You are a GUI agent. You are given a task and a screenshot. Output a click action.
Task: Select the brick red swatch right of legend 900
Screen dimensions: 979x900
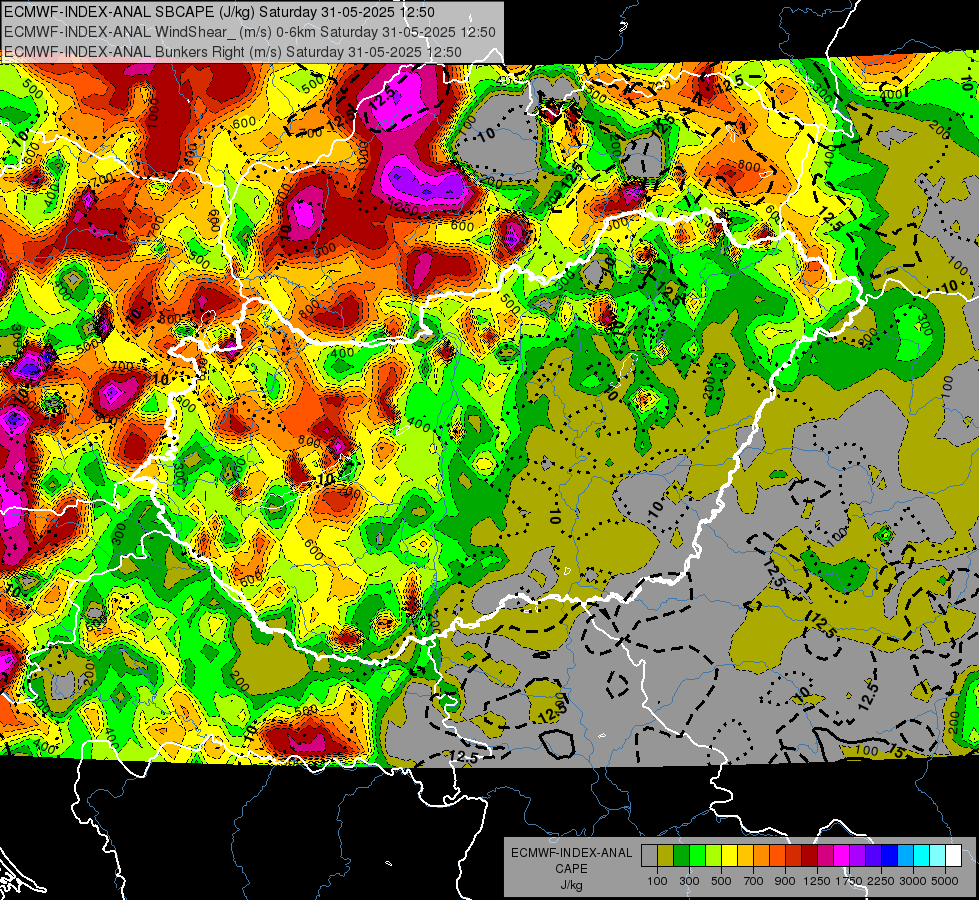(x=794, y=855)
